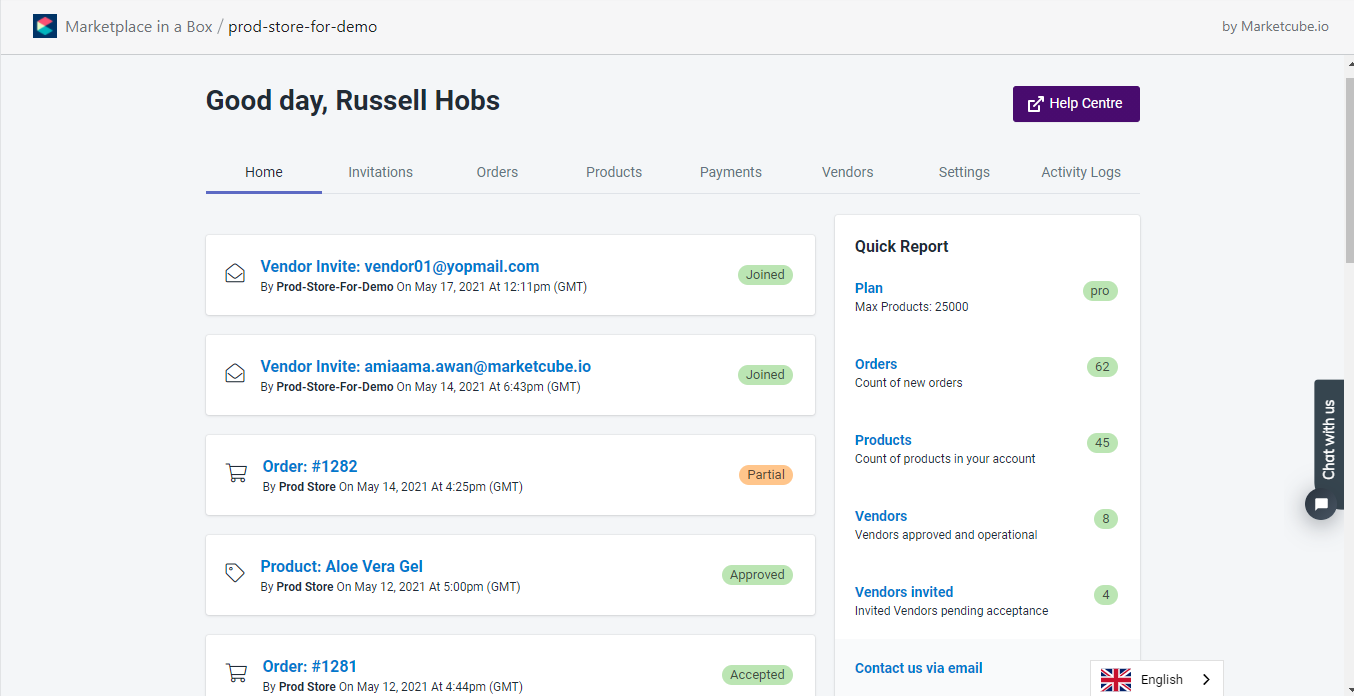
Task: Go to the Activity Logs tab
Action: pyautogui.click(x=1081, y=172)
